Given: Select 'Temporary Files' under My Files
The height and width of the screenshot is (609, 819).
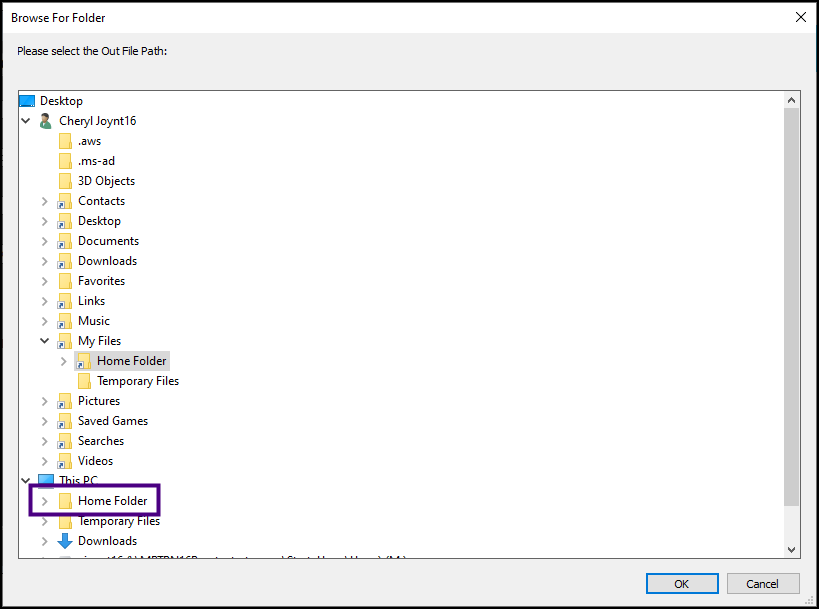Looking at the screenshot, I should pyautogui.click(x=138, y=381).
